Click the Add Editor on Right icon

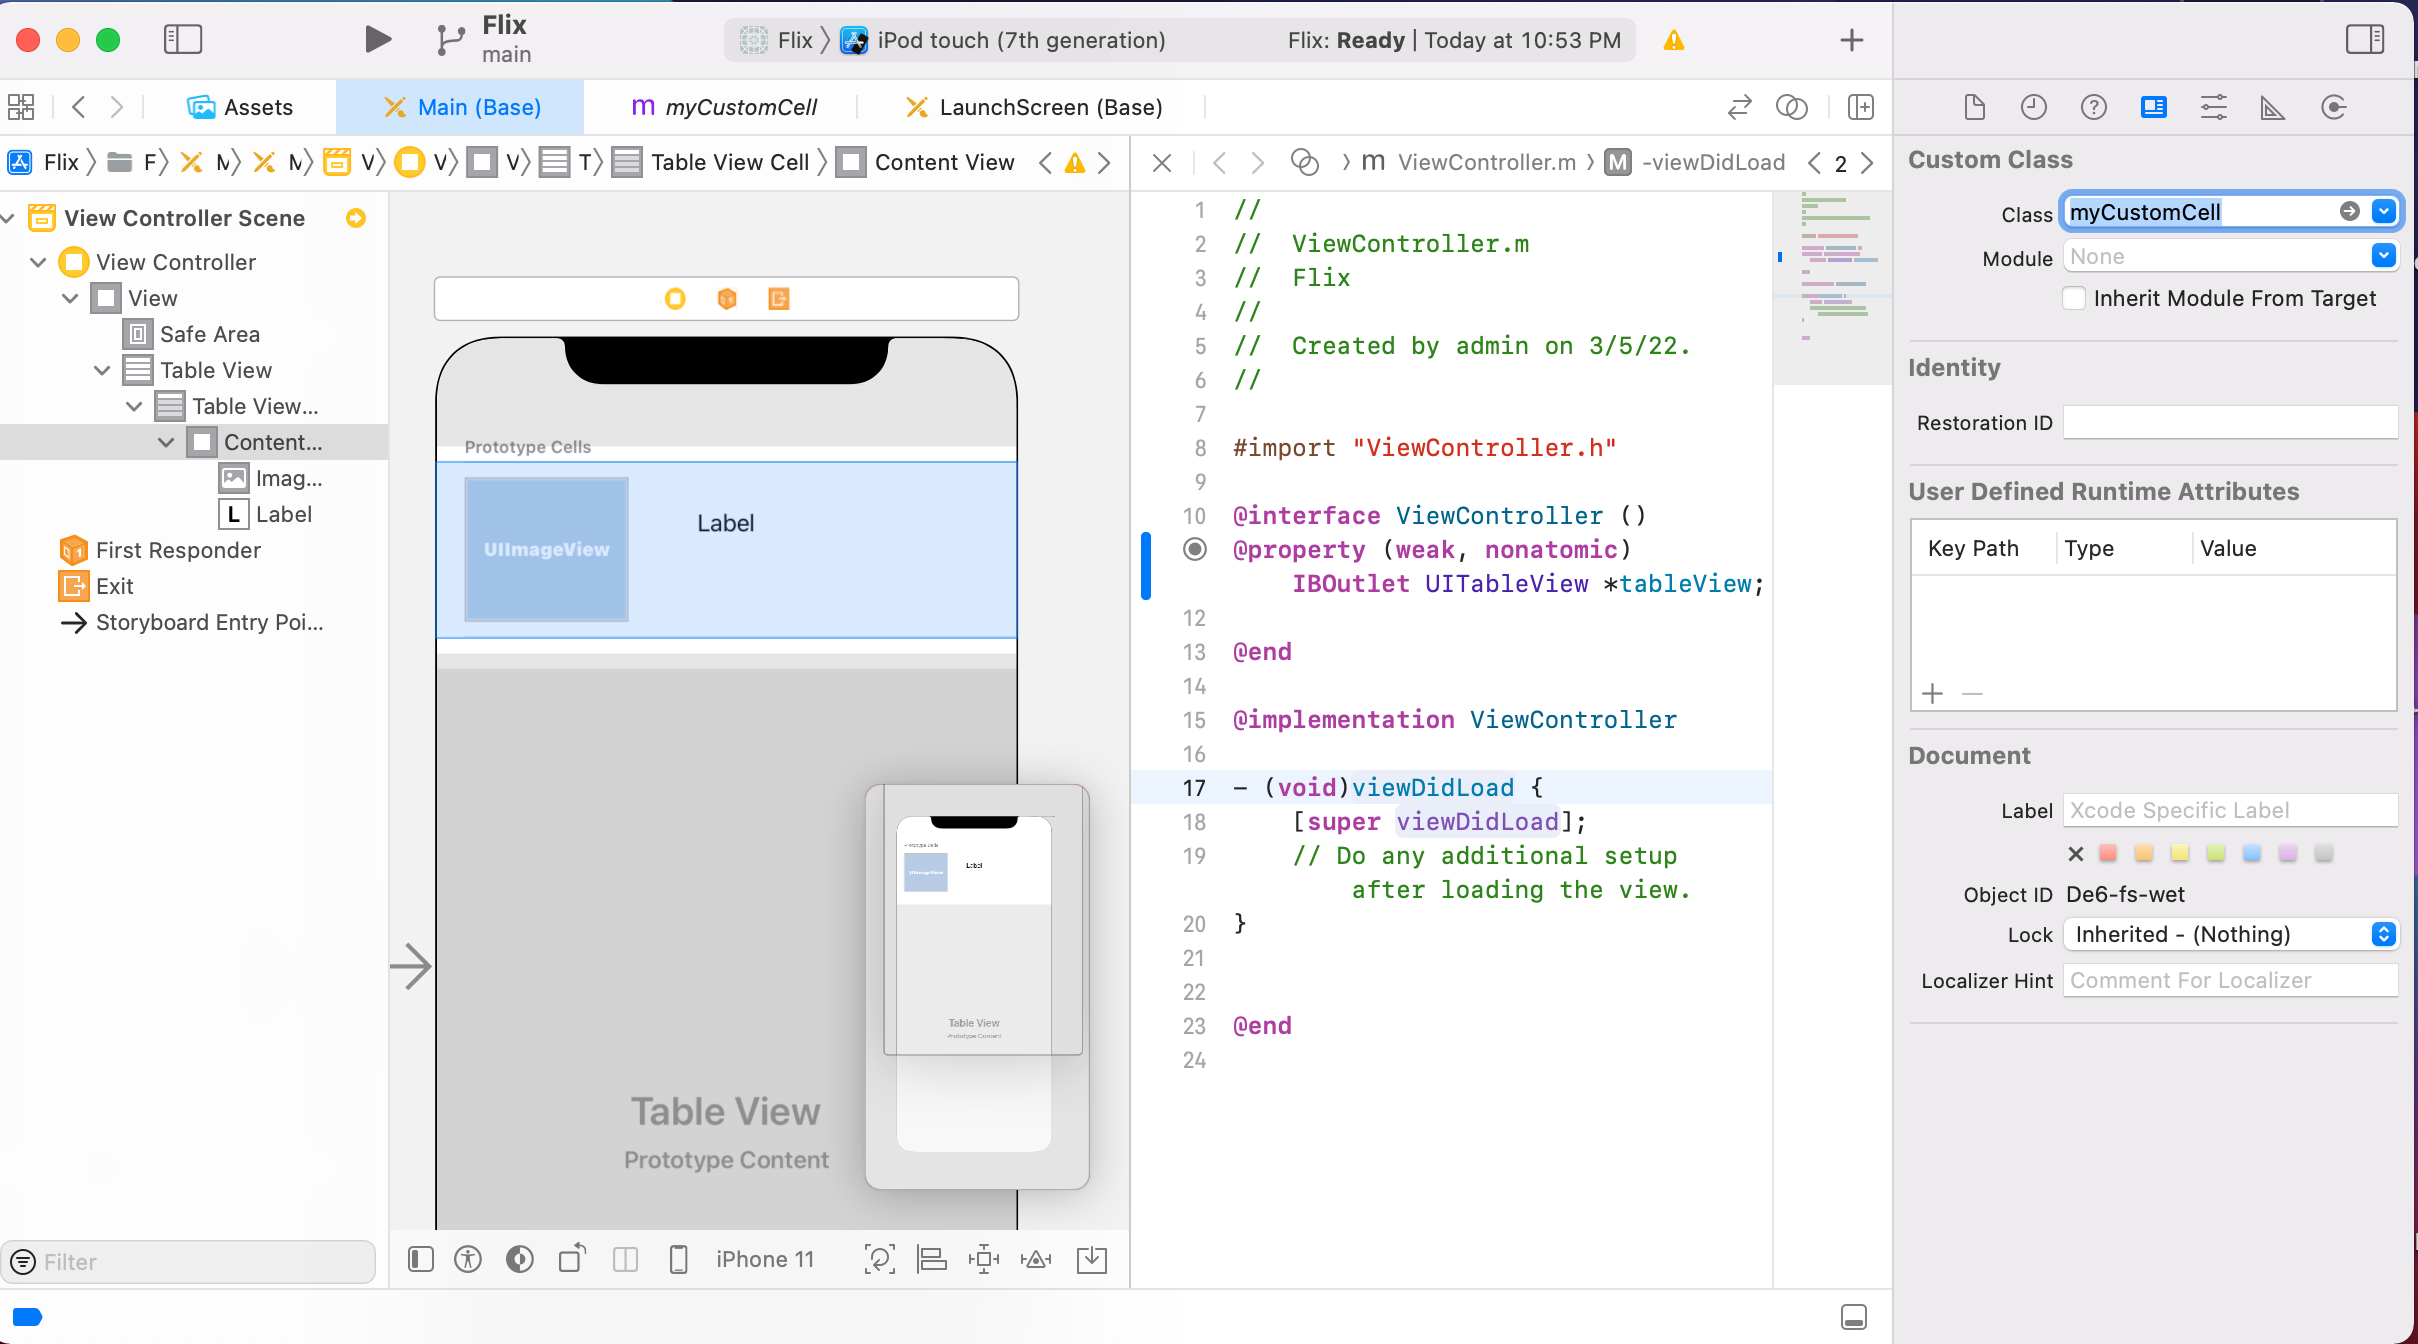[x=1861, y=107]
